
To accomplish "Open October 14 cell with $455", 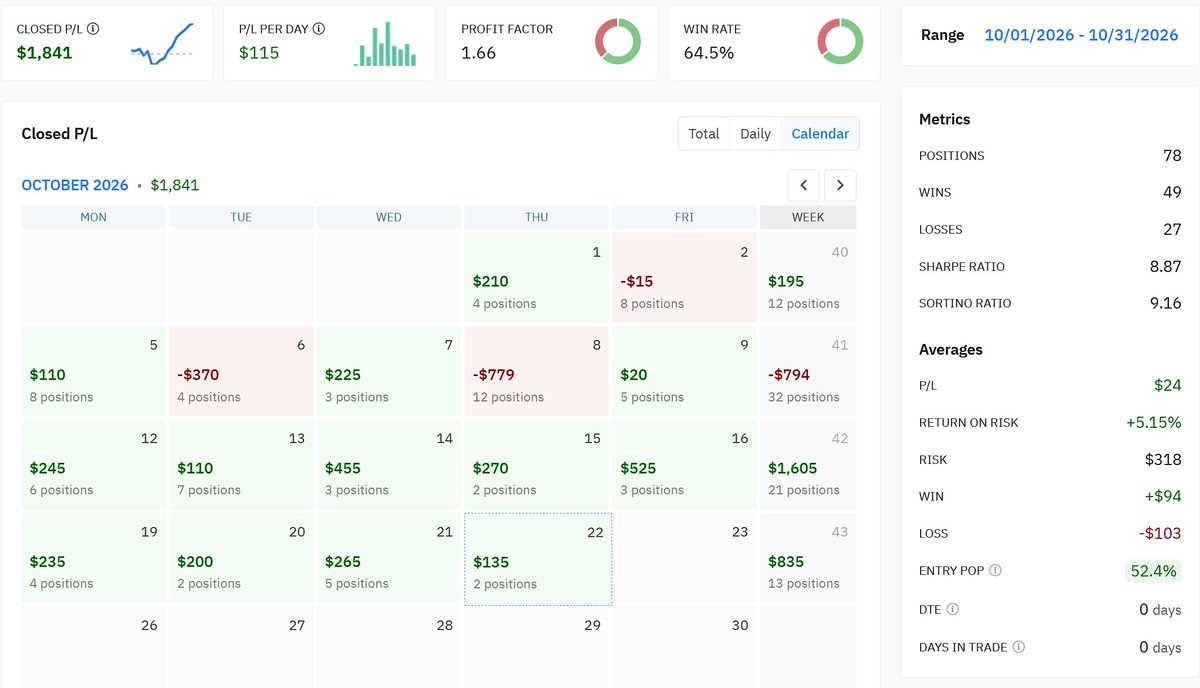I will [389, 464].
